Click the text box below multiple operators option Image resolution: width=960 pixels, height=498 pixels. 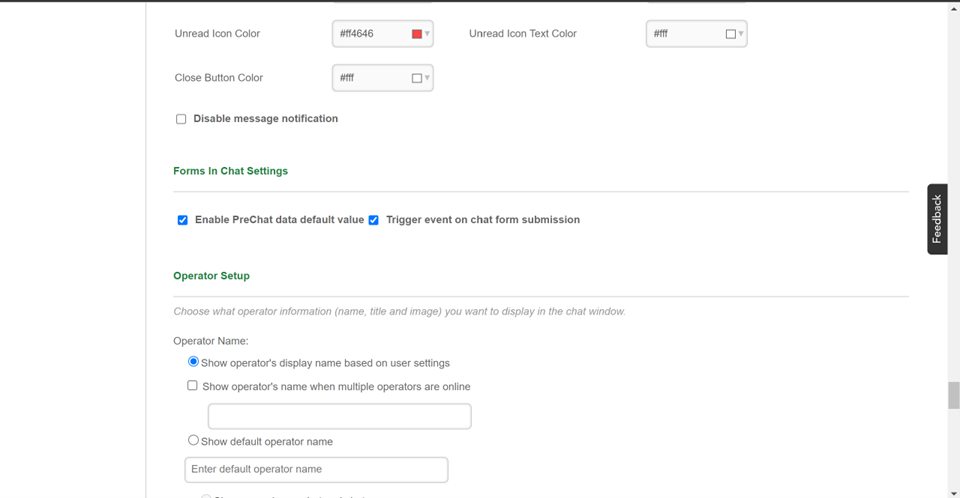(339, 416)
